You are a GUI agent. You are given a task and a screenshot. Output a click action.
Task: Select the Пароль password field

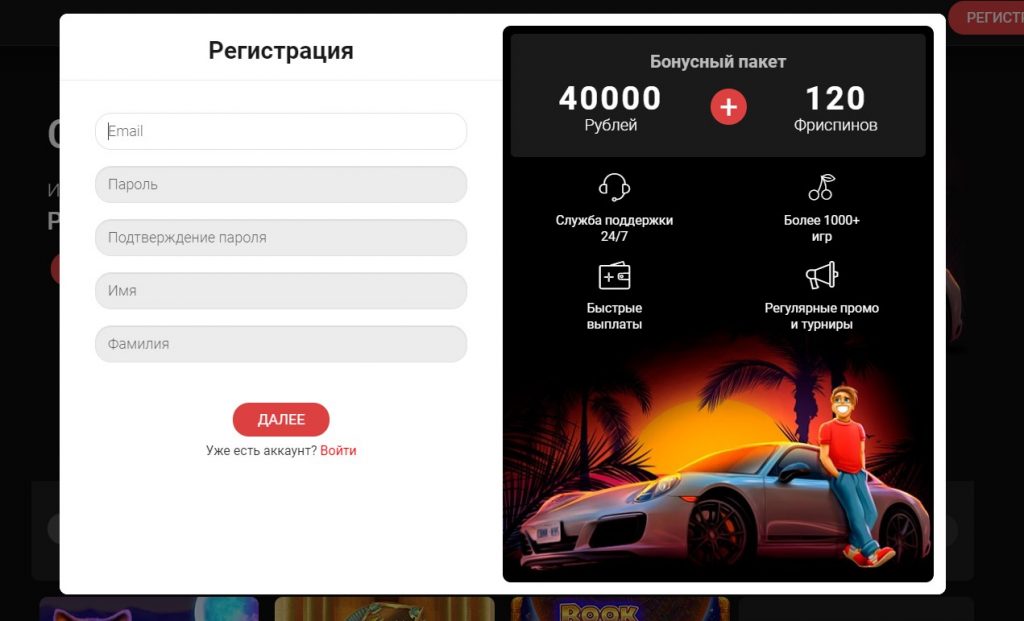point(281,184)
